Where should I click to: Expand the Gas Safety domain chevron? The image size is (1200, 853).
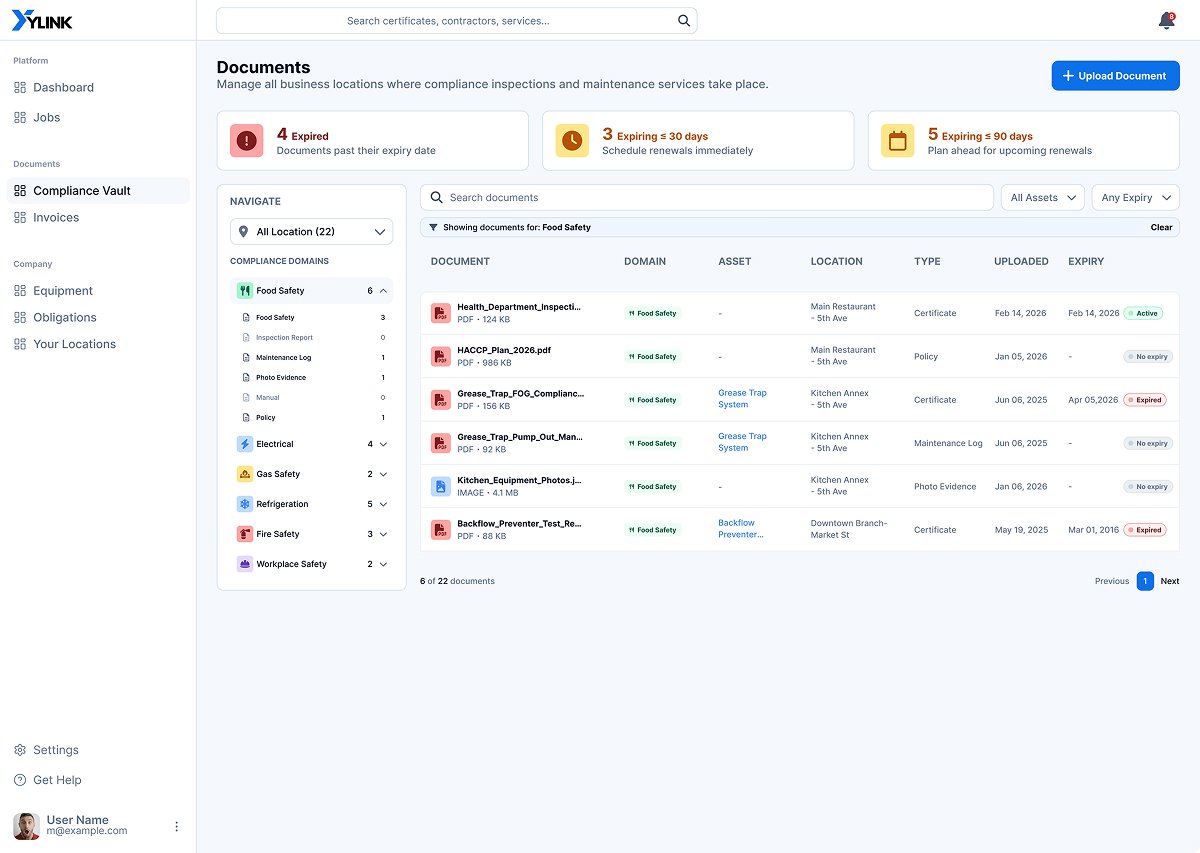pos(384,474)
